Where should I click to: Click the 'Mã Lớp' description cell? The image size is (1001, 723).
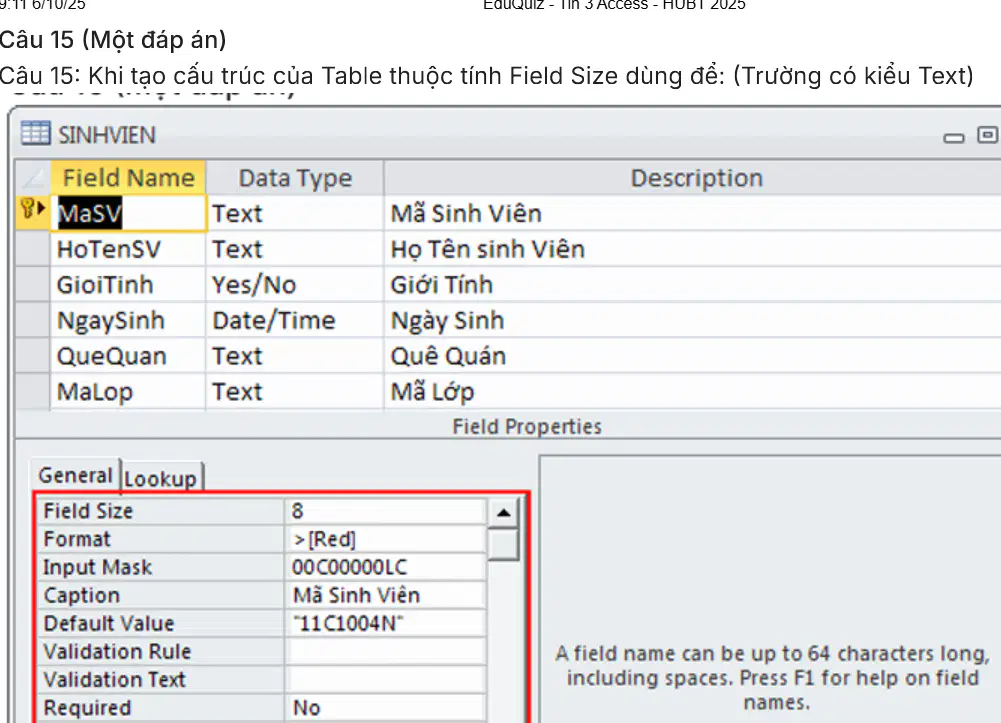[693, 391]
